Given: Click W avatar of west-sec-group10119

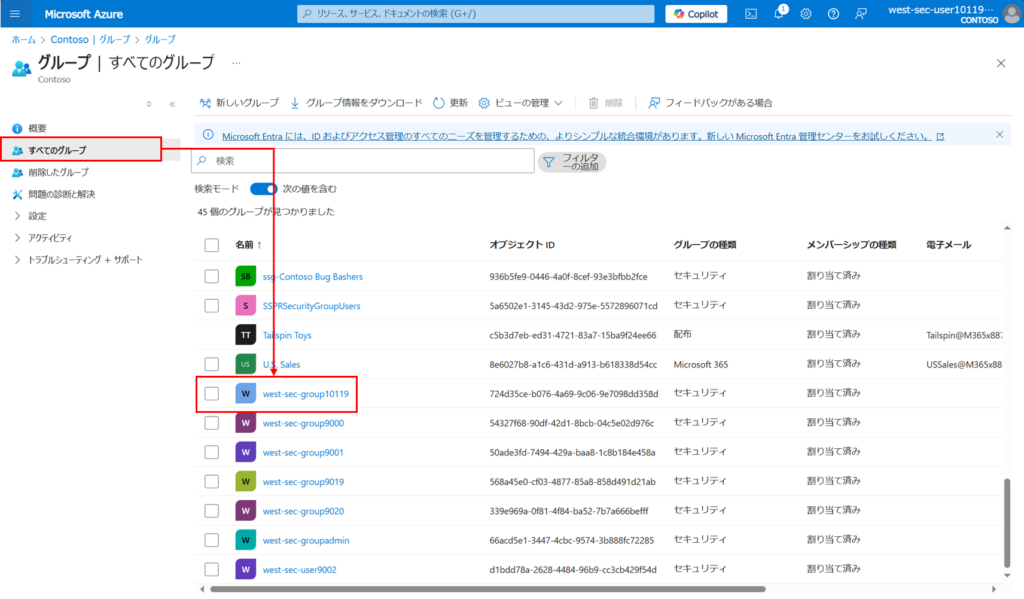Looking at the screenshot, I should tap(246, 393).
